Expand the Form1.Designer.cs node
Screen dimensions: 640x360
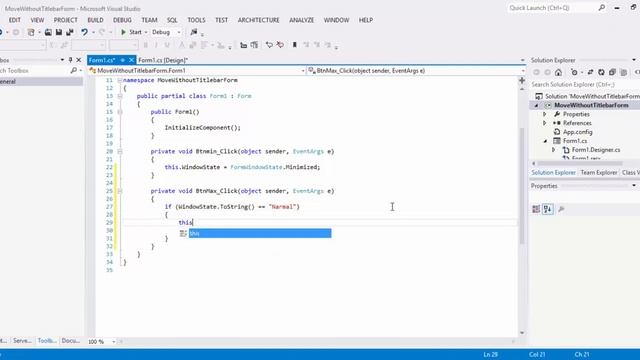click(553, 150)
